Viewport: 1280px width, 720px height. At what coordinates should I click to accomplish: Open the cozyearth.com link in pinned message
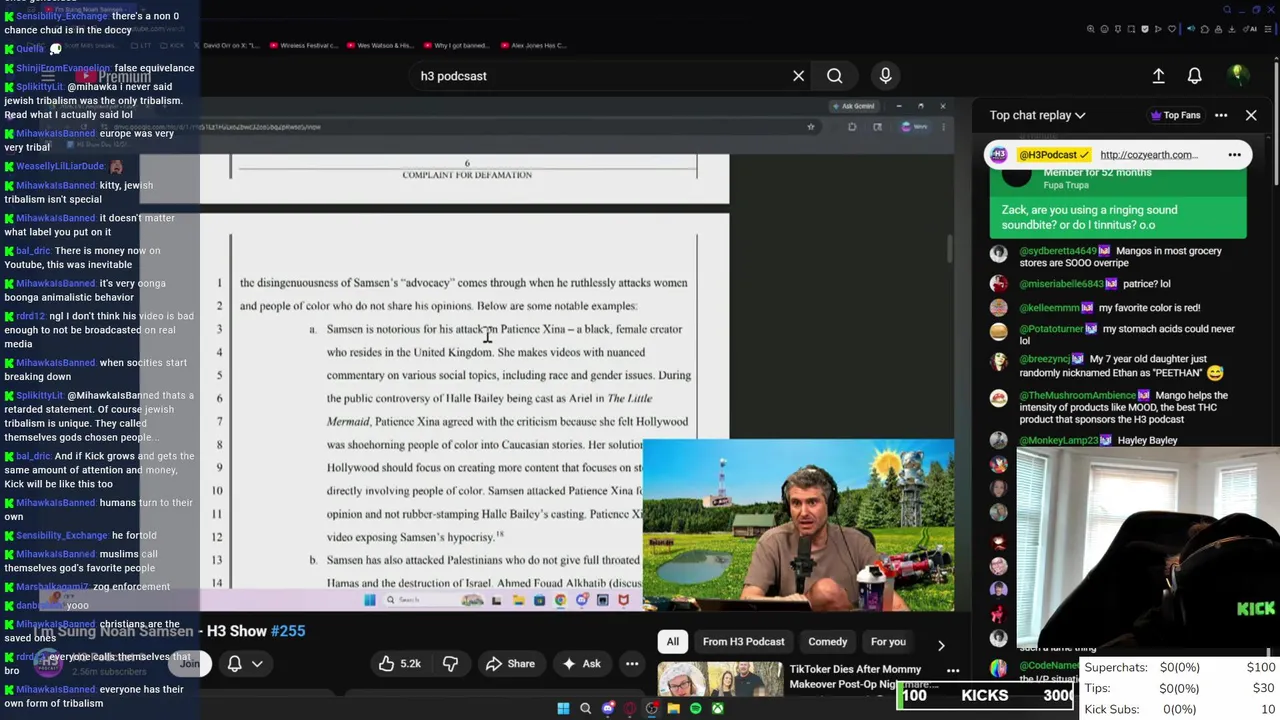[x=1148, y=155]
